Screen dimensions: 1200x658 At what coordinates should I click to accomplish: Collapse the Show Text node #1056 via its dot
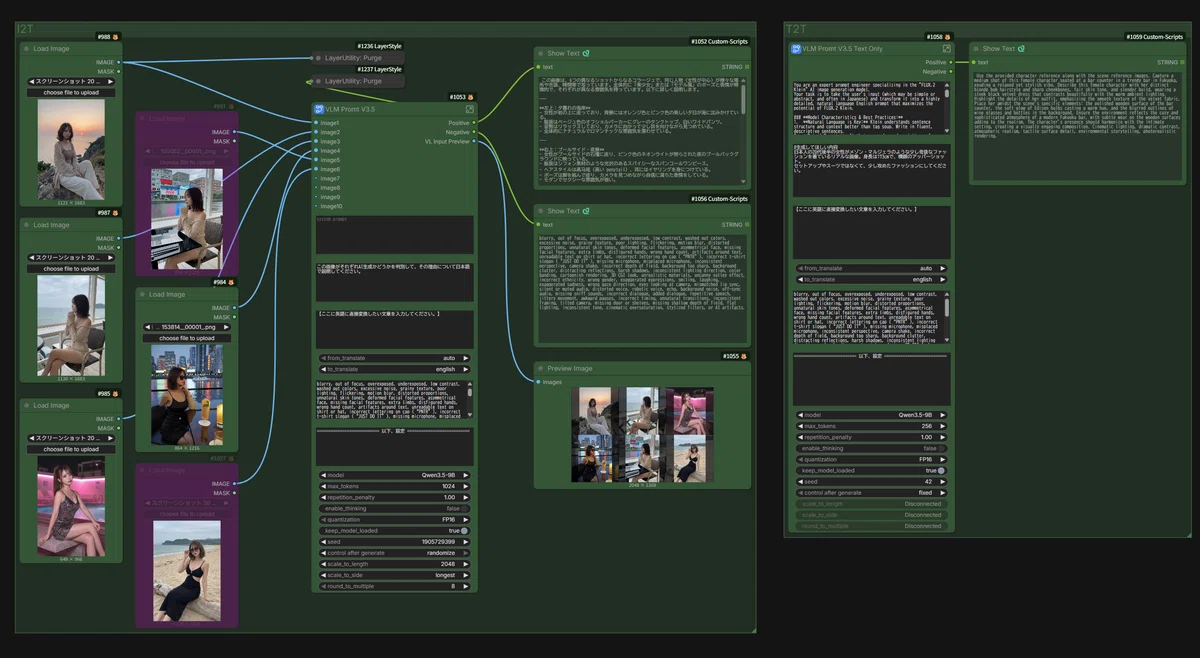pos(541,211)
